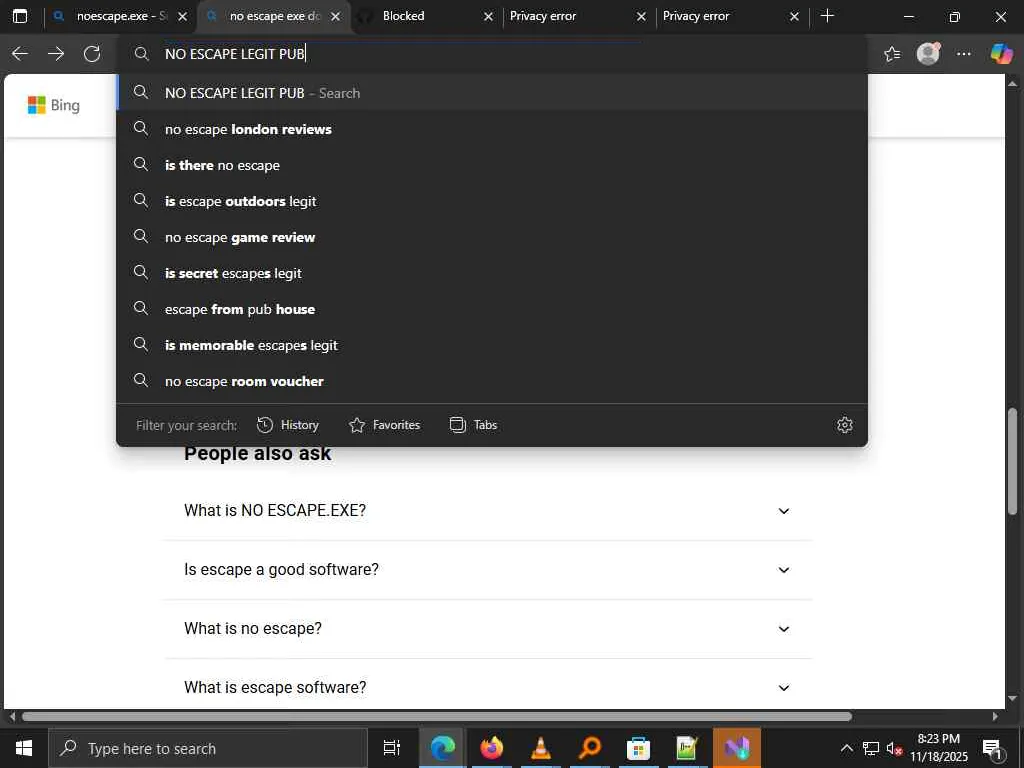This screenshot has height=768, width=1024.
Task: Click the Bing logo
Action: (54, 105)
